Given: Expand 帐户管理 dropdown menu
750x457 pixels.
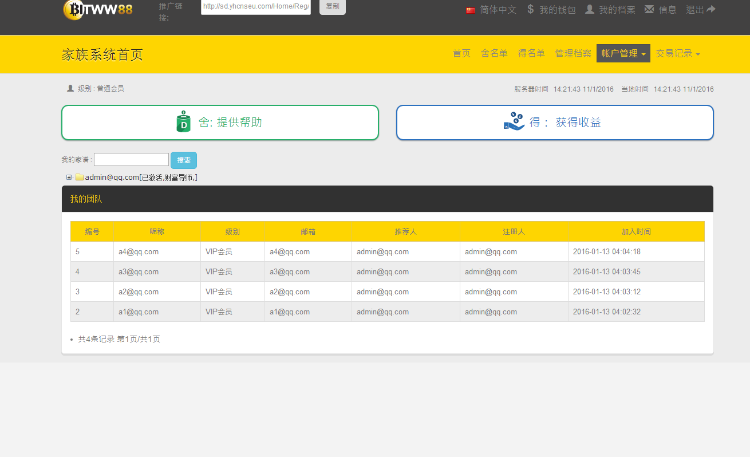Looking at the screenshot, I should point(623,53).
